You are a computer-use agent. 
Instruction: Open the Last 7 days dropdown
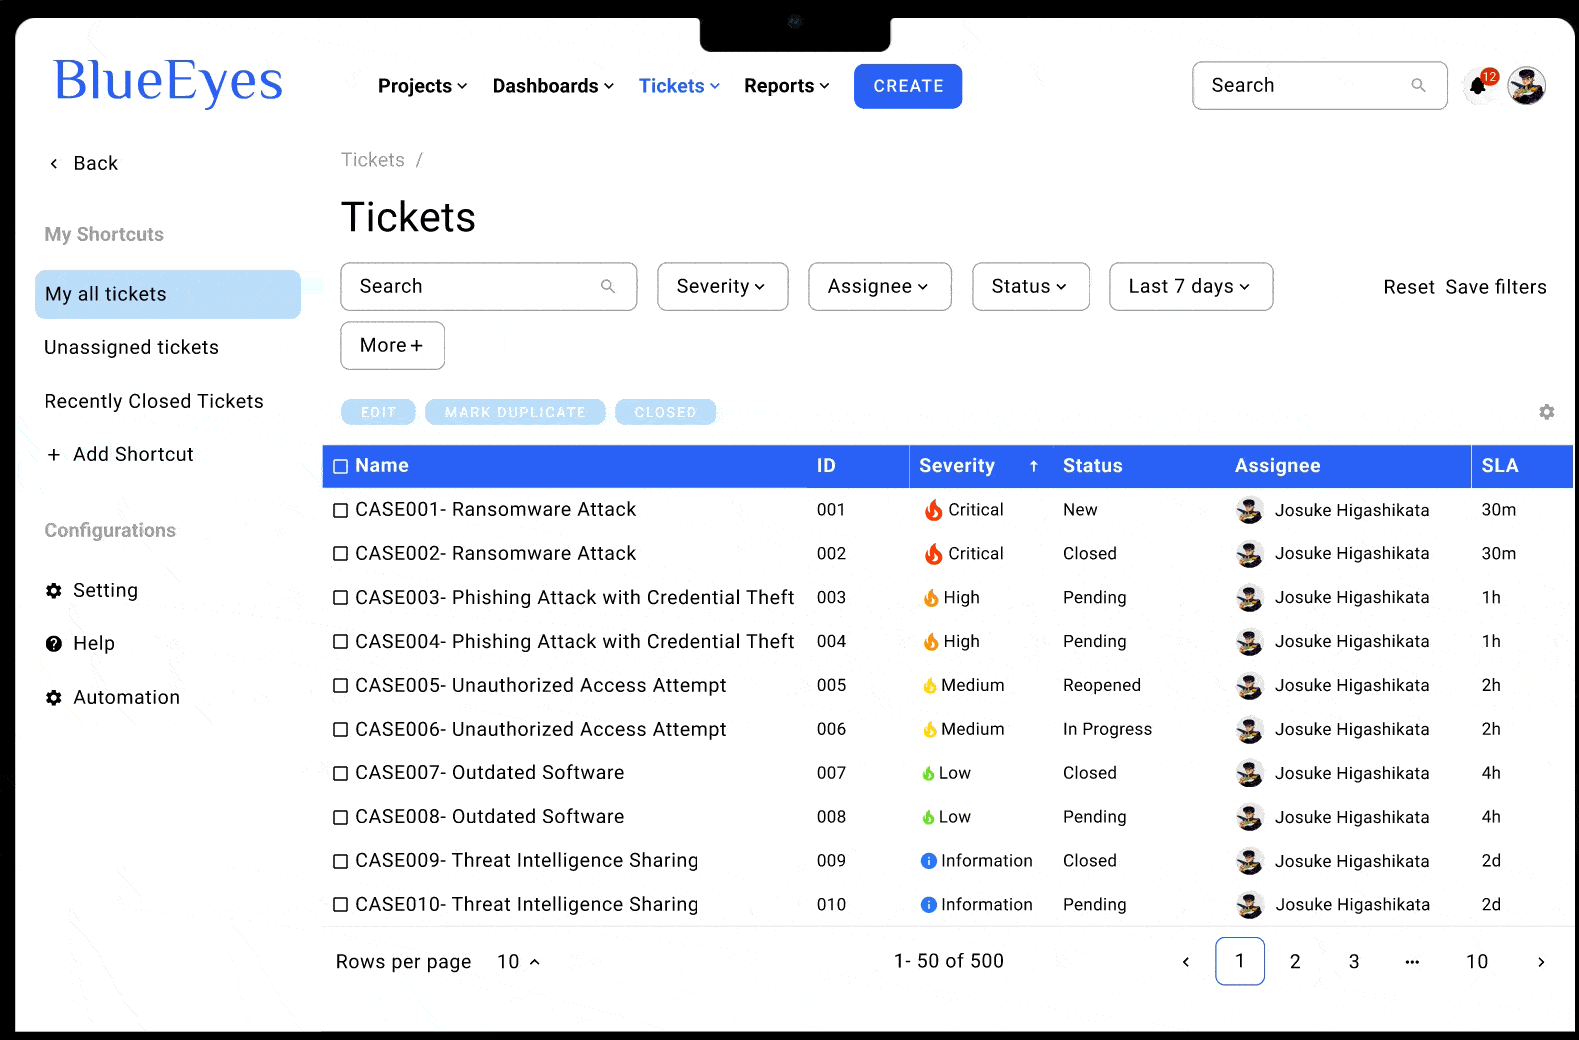1190,287
